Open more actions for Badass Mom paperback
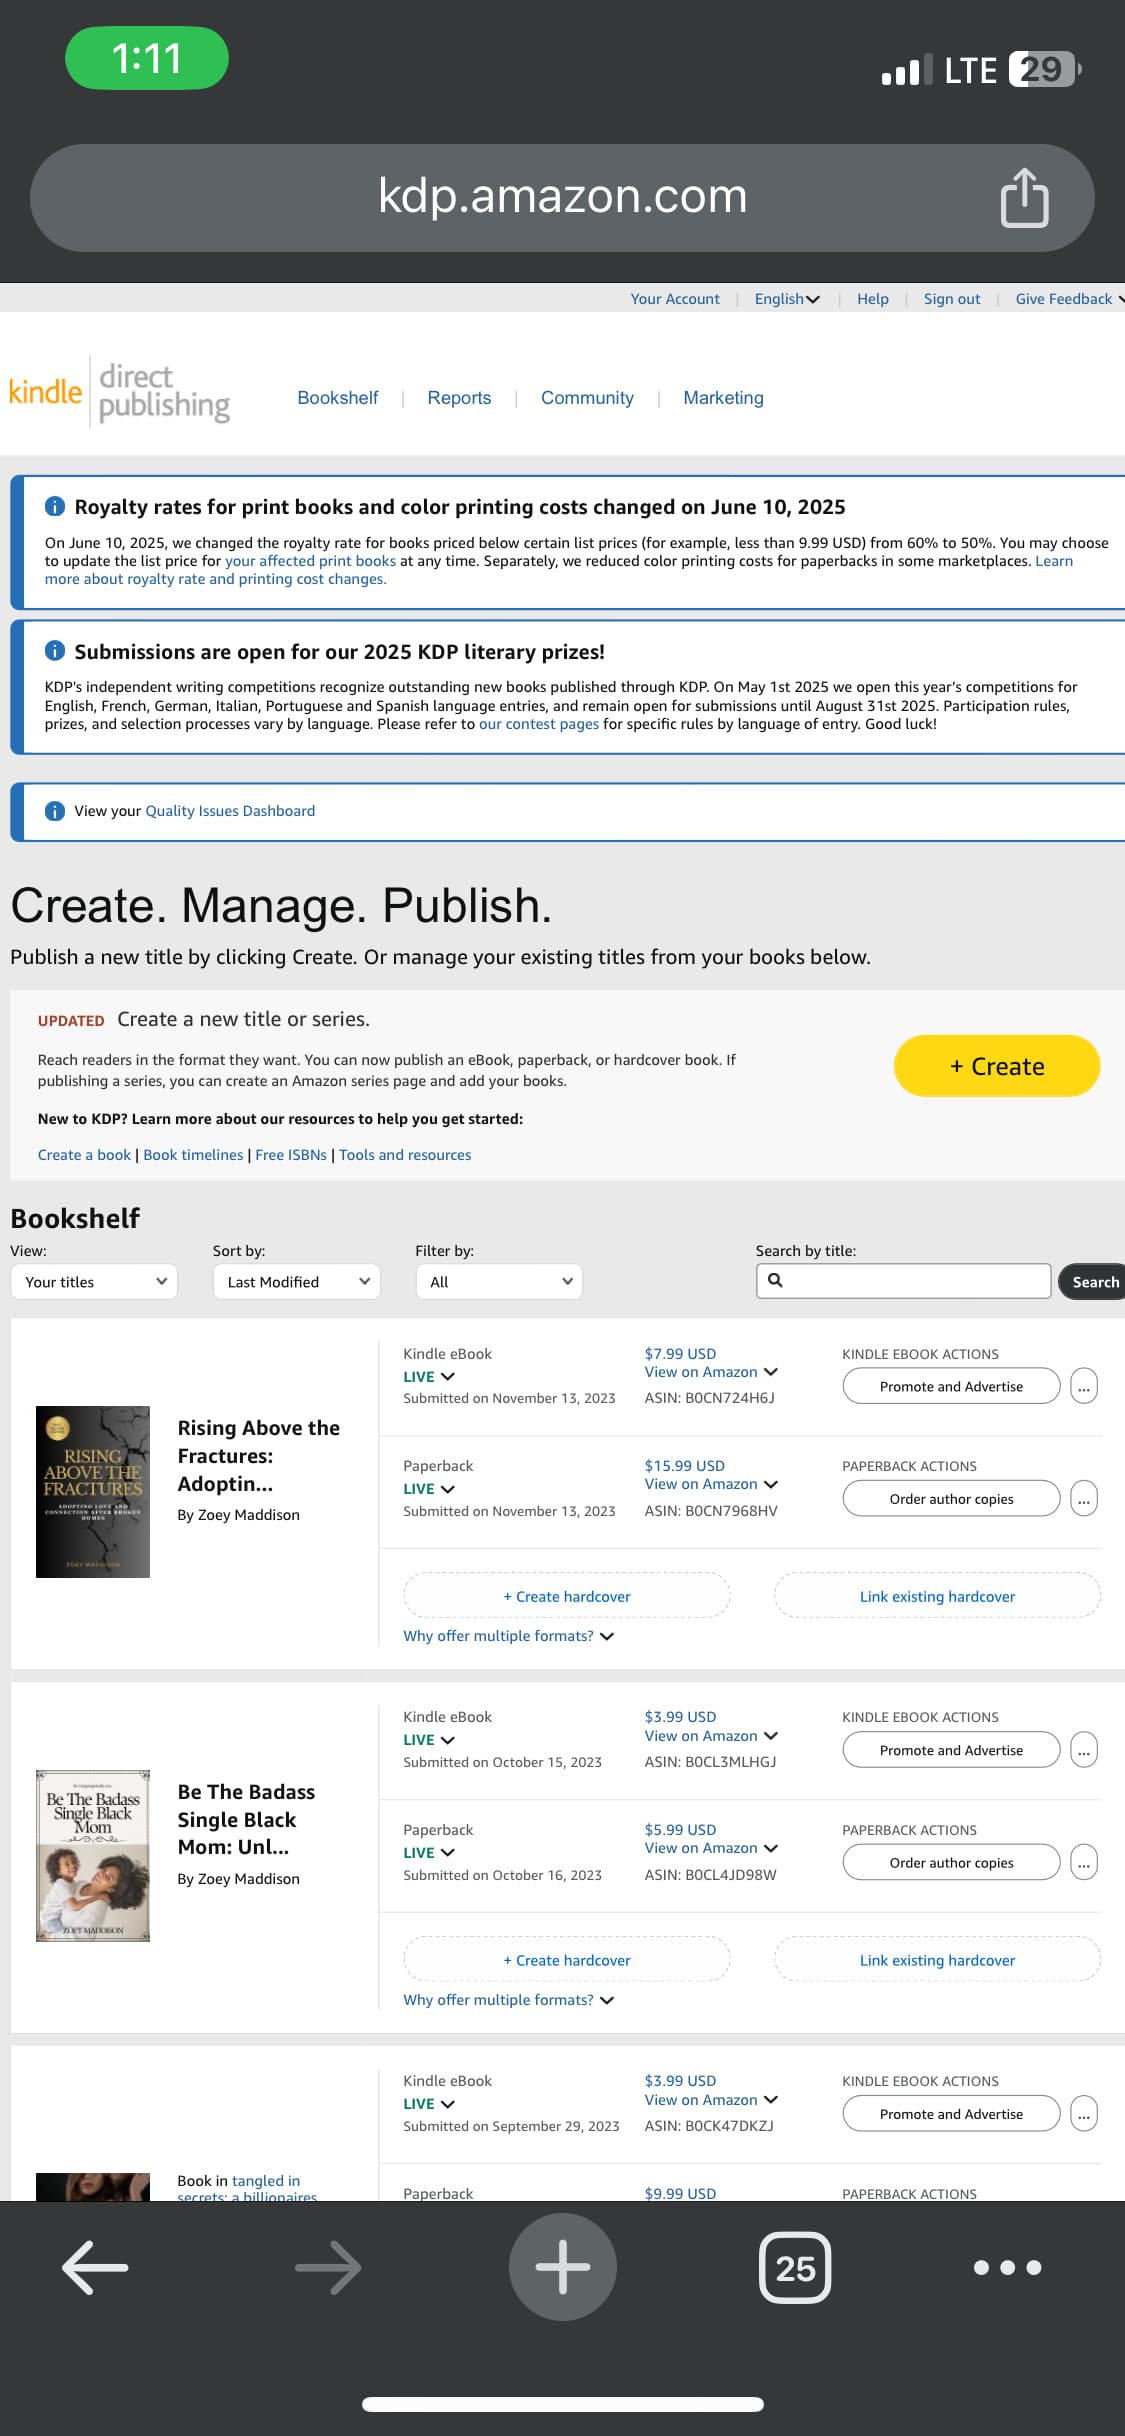1125x2436 pixels. point(1084,1862)
